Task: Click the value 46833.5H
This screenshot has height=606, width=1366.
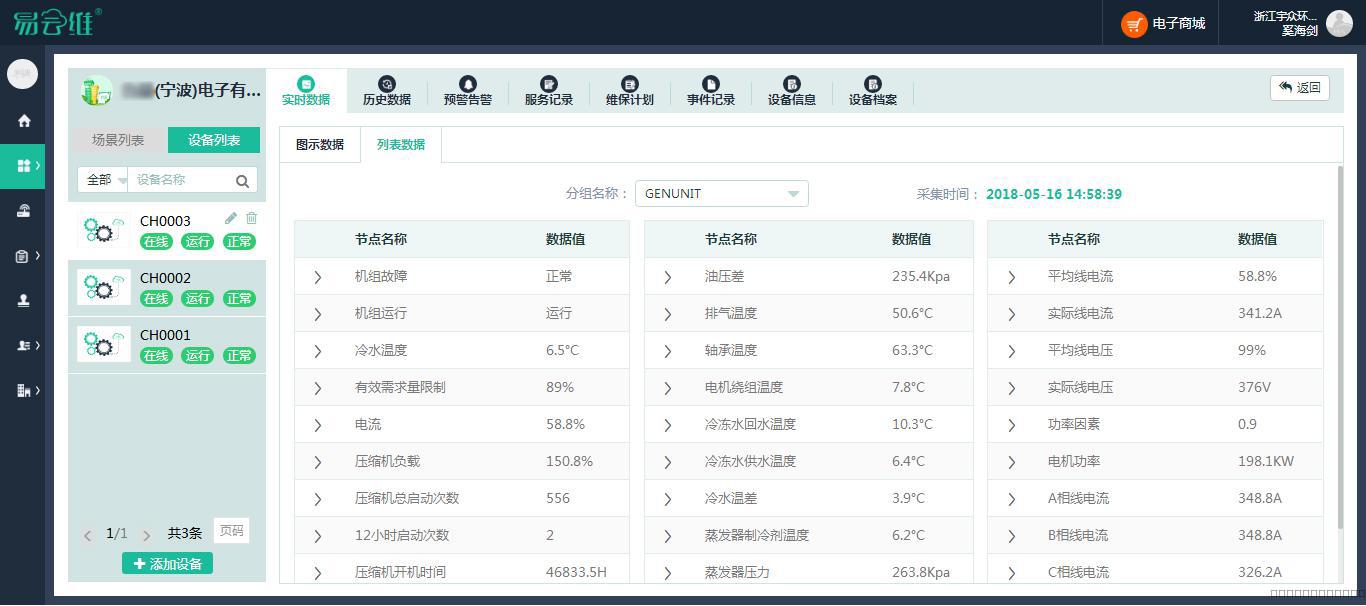Action: coord(576,572)
